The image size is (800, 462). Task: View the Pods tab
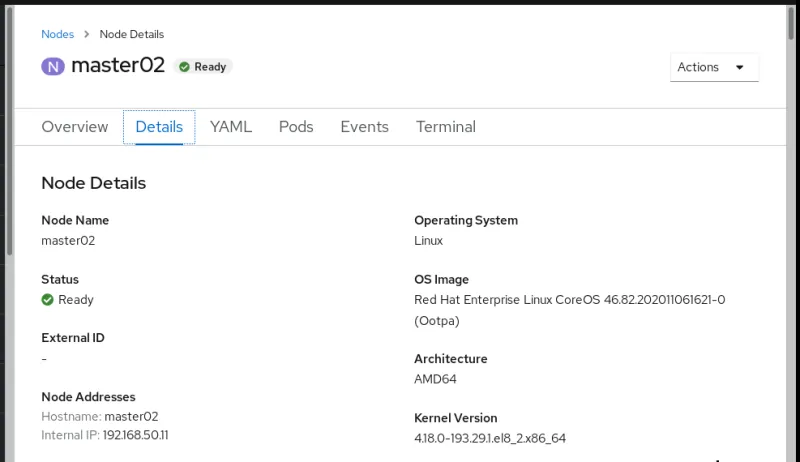[x=296, y=127]
